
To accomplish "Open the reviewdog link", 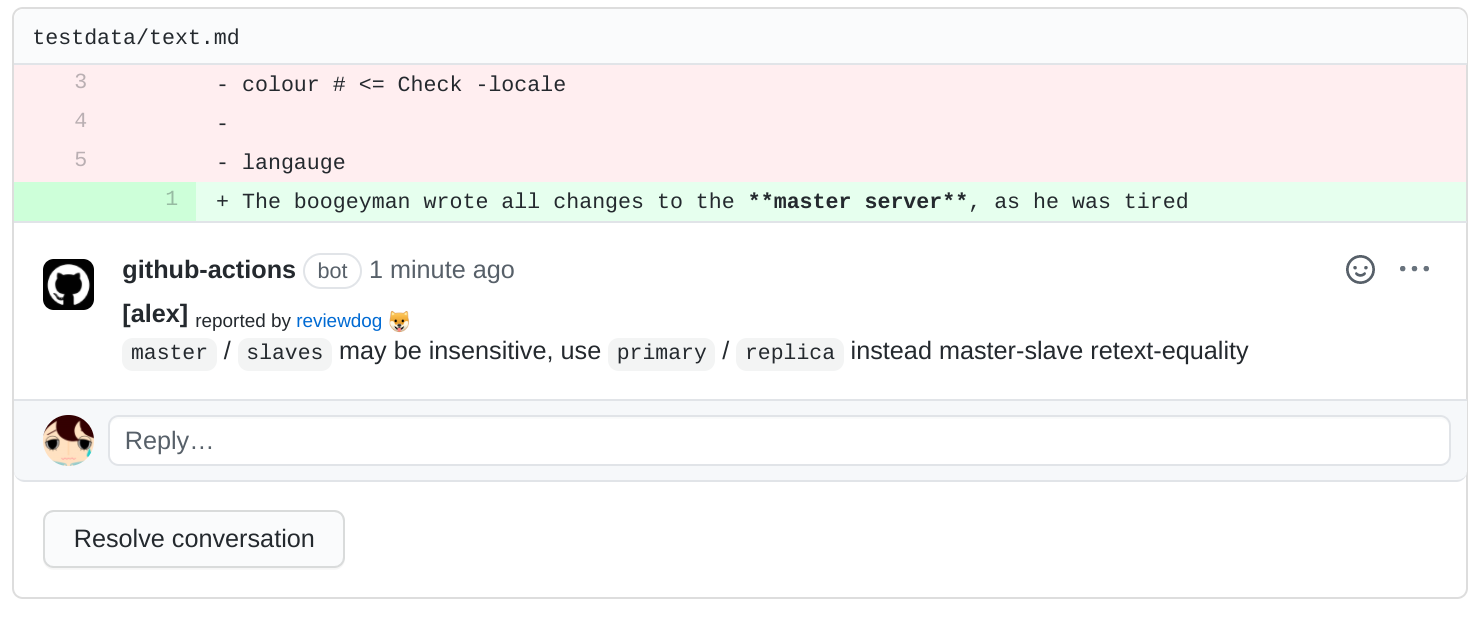I will click(338, 321).
